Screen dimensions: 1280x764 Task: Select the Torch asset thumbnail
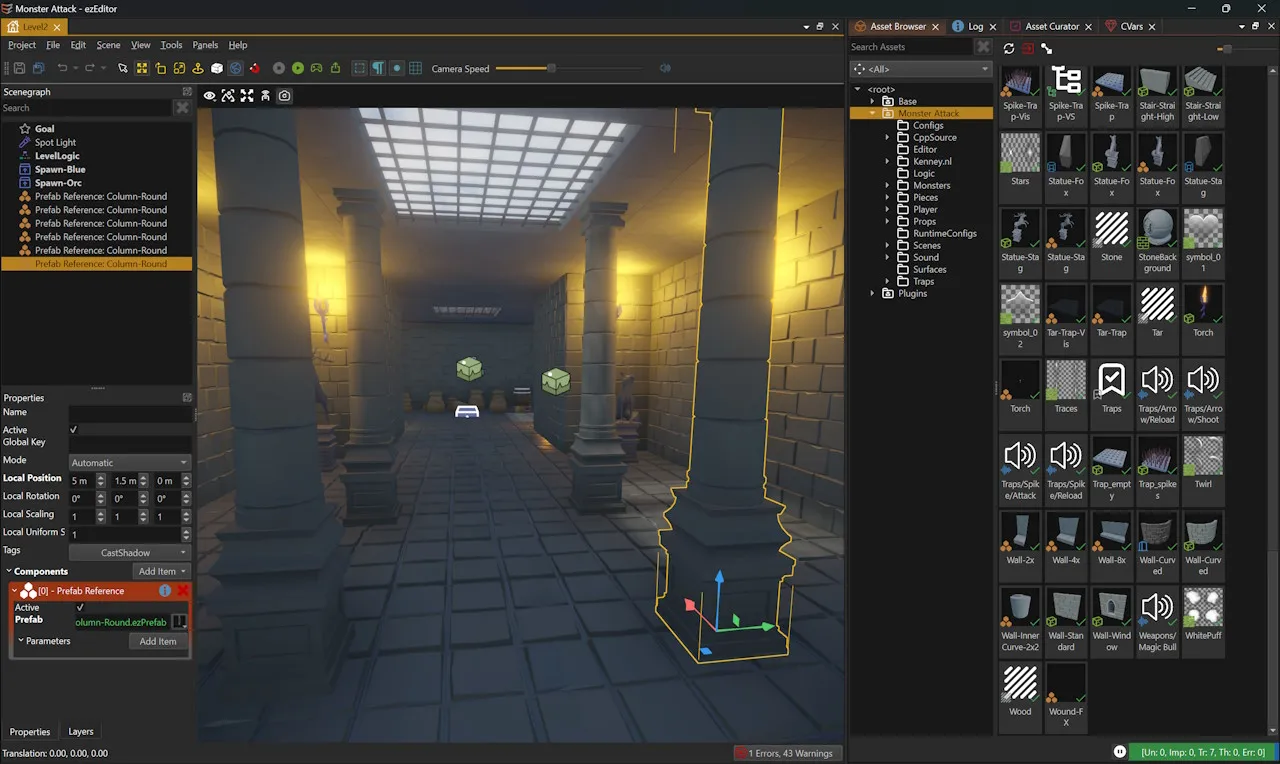pyautogui.click(x=1202, y=305)
